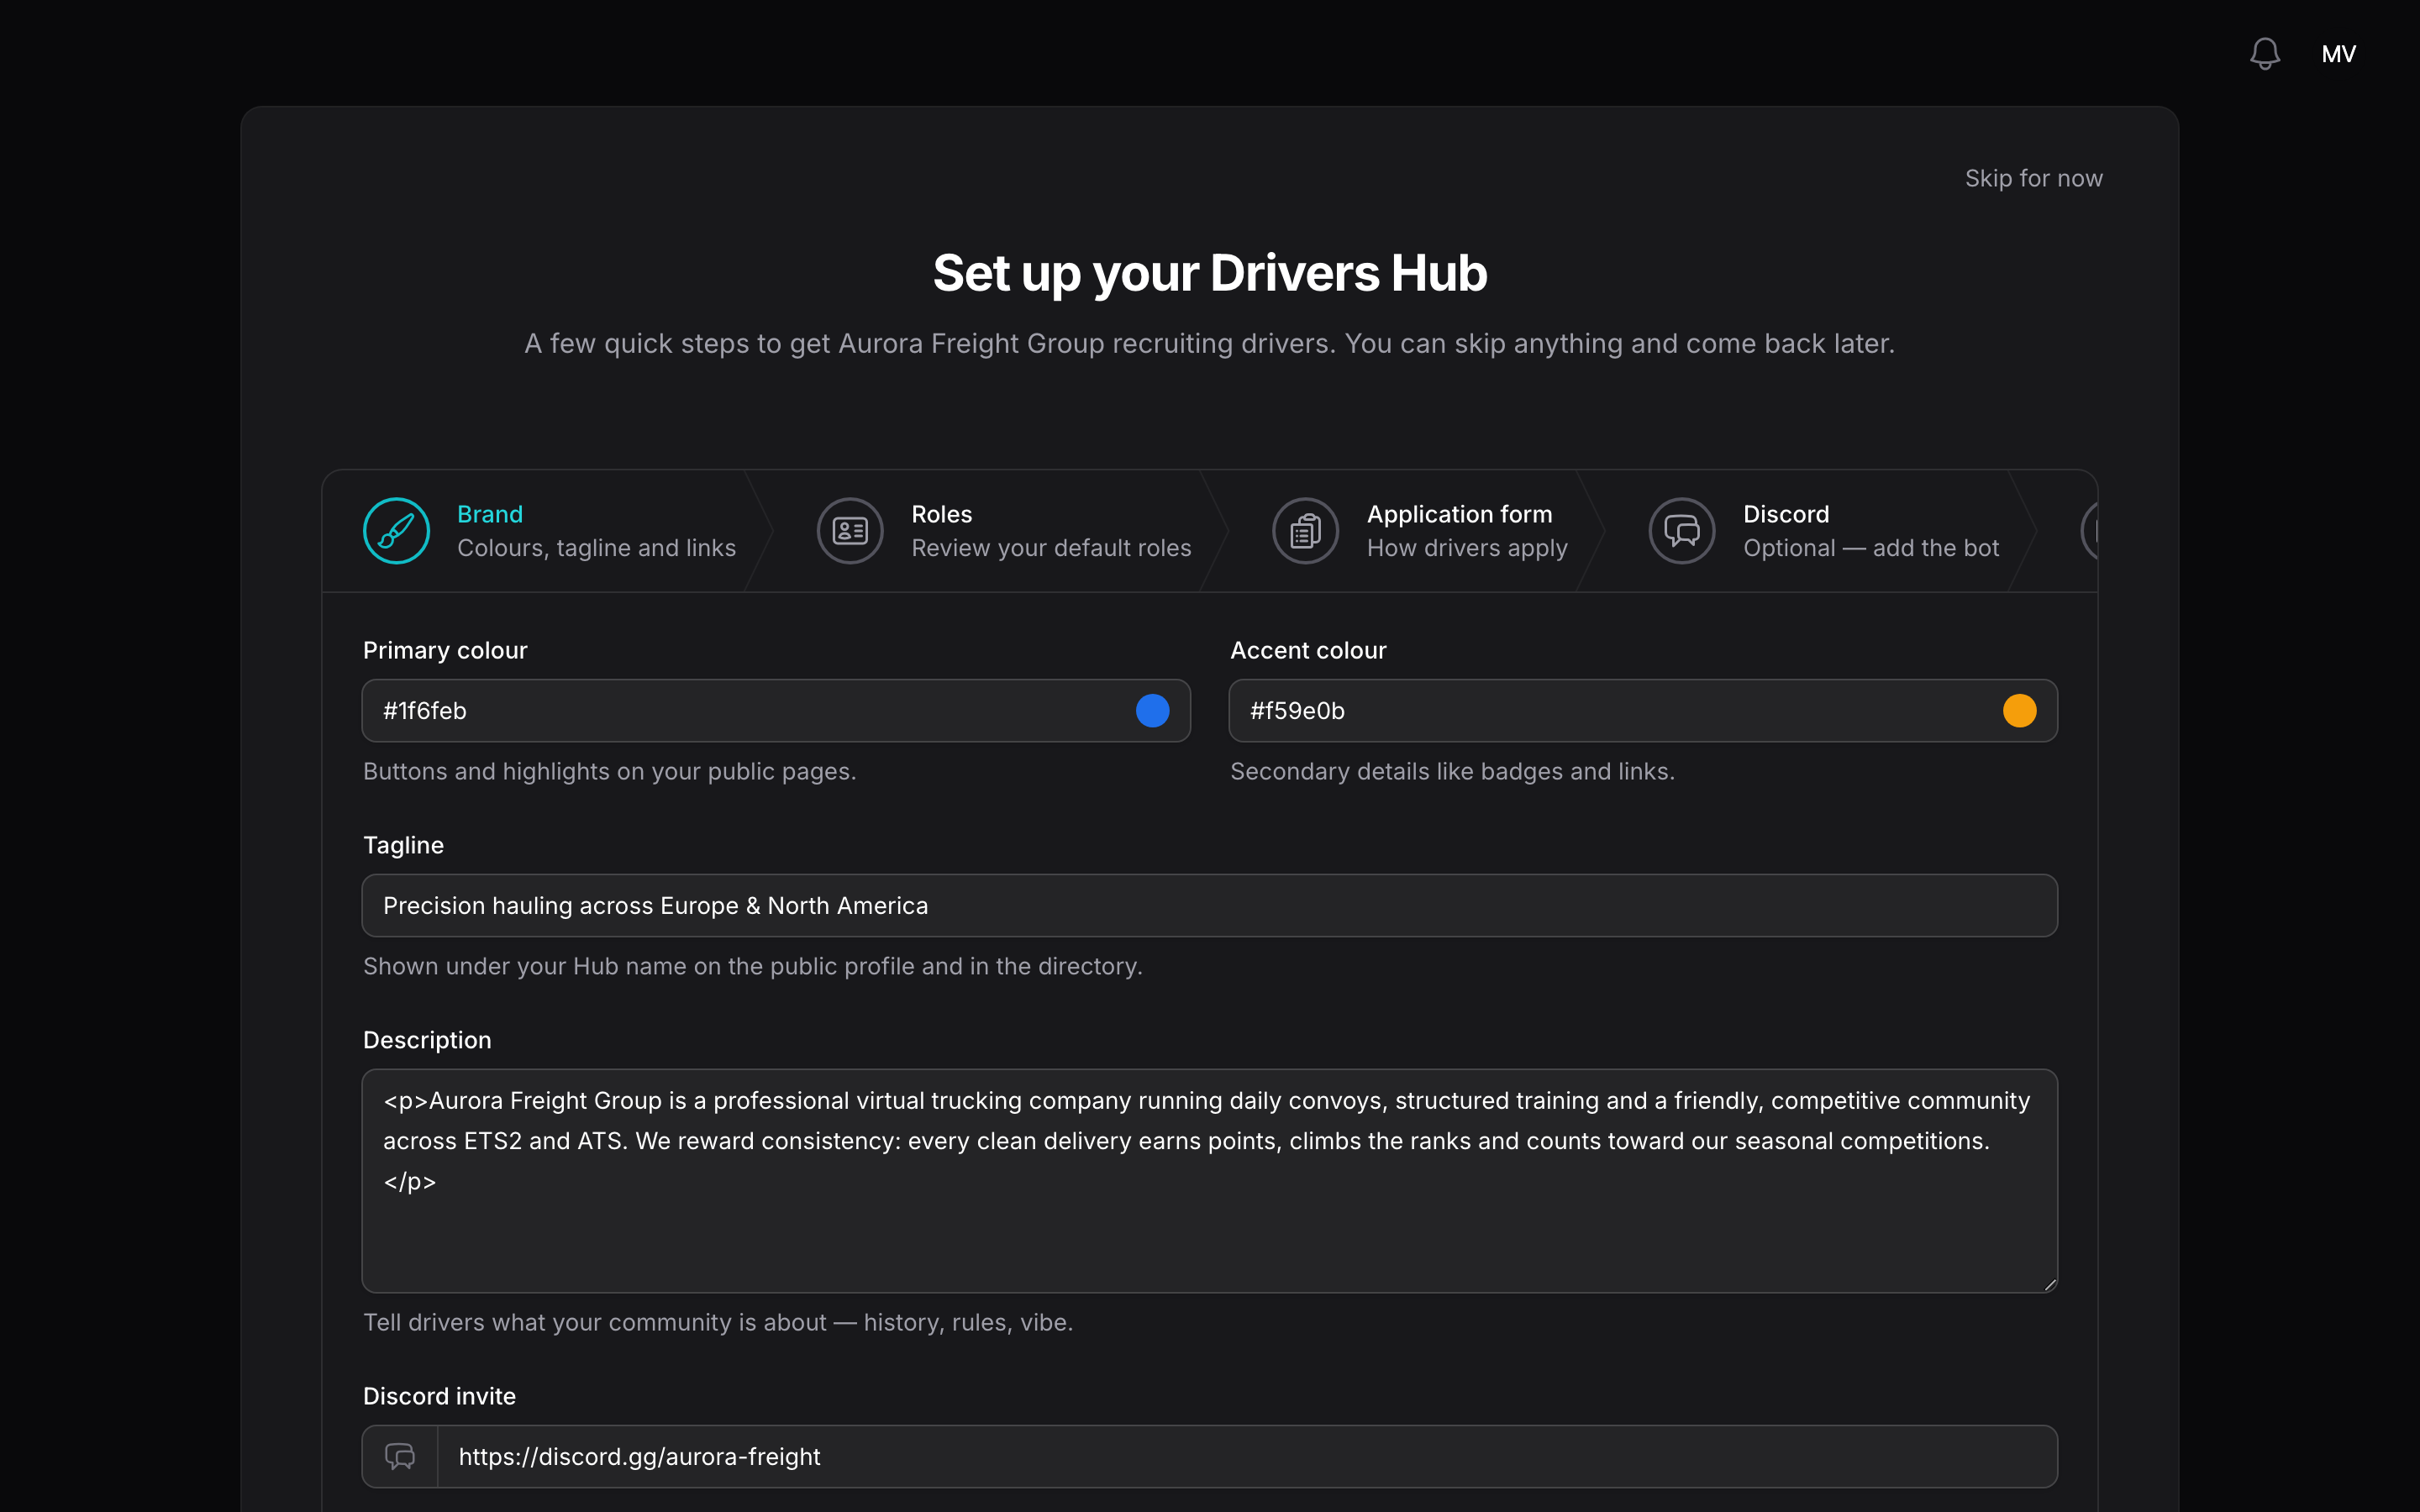Switch to the Roles step tab
Viewport: 2420px width, 1512px height.
[1004, 531]
